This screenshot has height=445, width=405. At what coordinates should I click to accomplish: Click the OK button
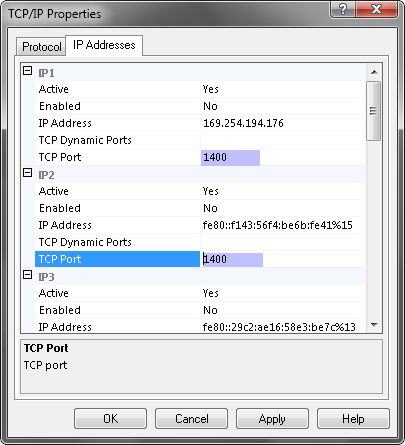(x=110, y=419)
